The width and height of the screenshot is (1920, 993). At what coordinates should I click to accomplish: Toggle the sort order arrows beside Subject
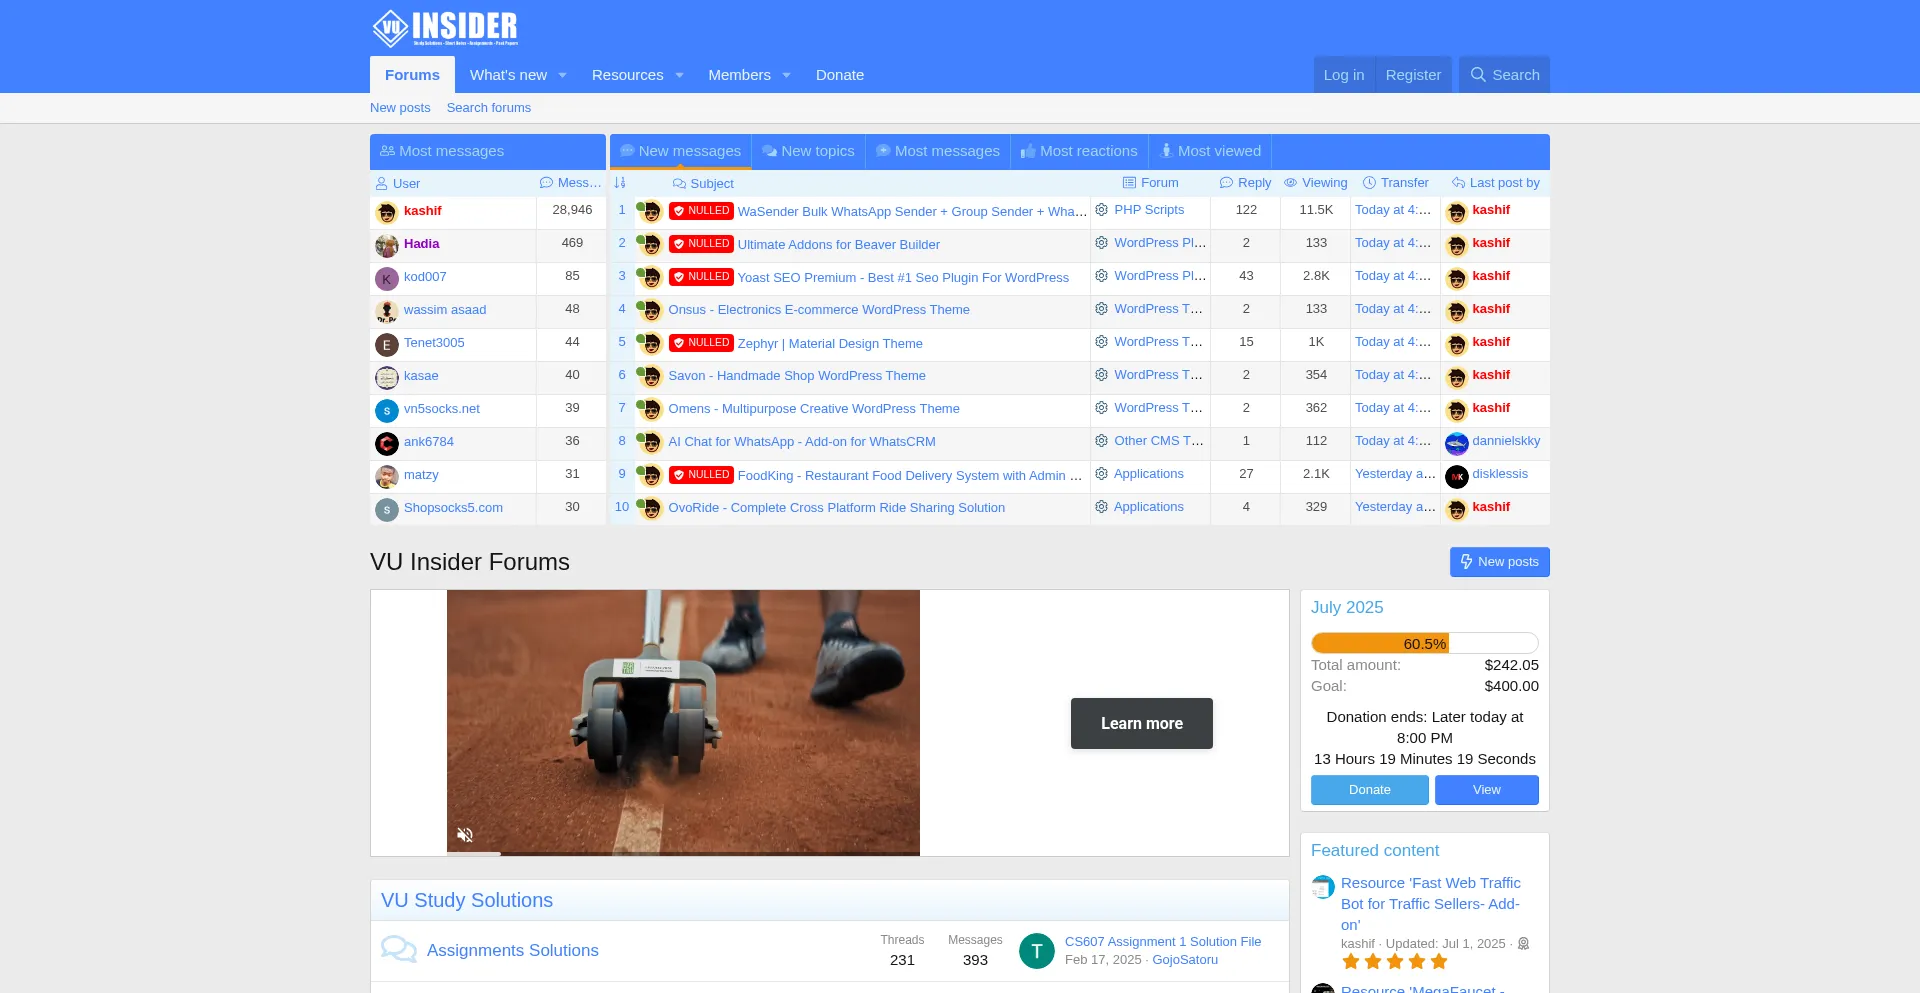(x=621, y=183)
